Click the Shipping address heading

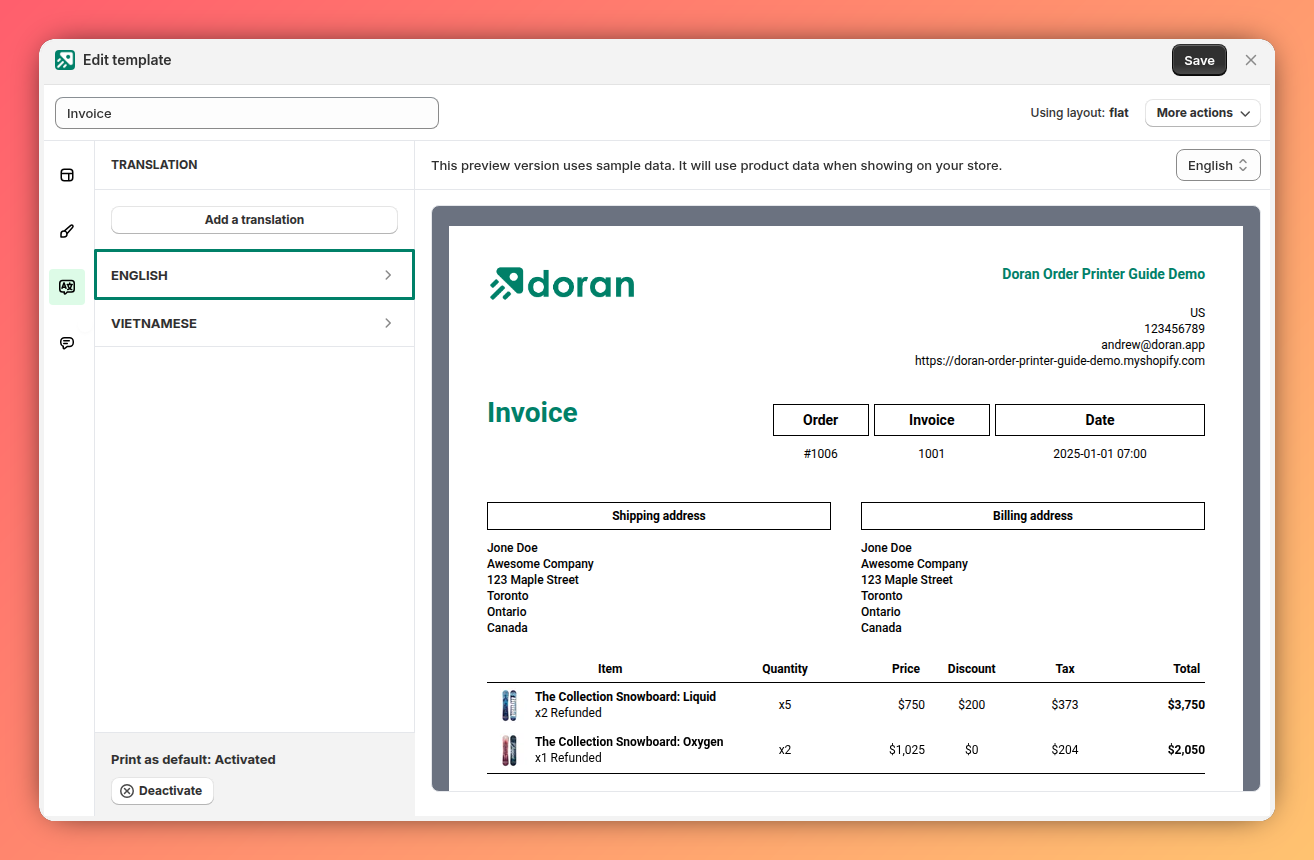click(659, 516)
